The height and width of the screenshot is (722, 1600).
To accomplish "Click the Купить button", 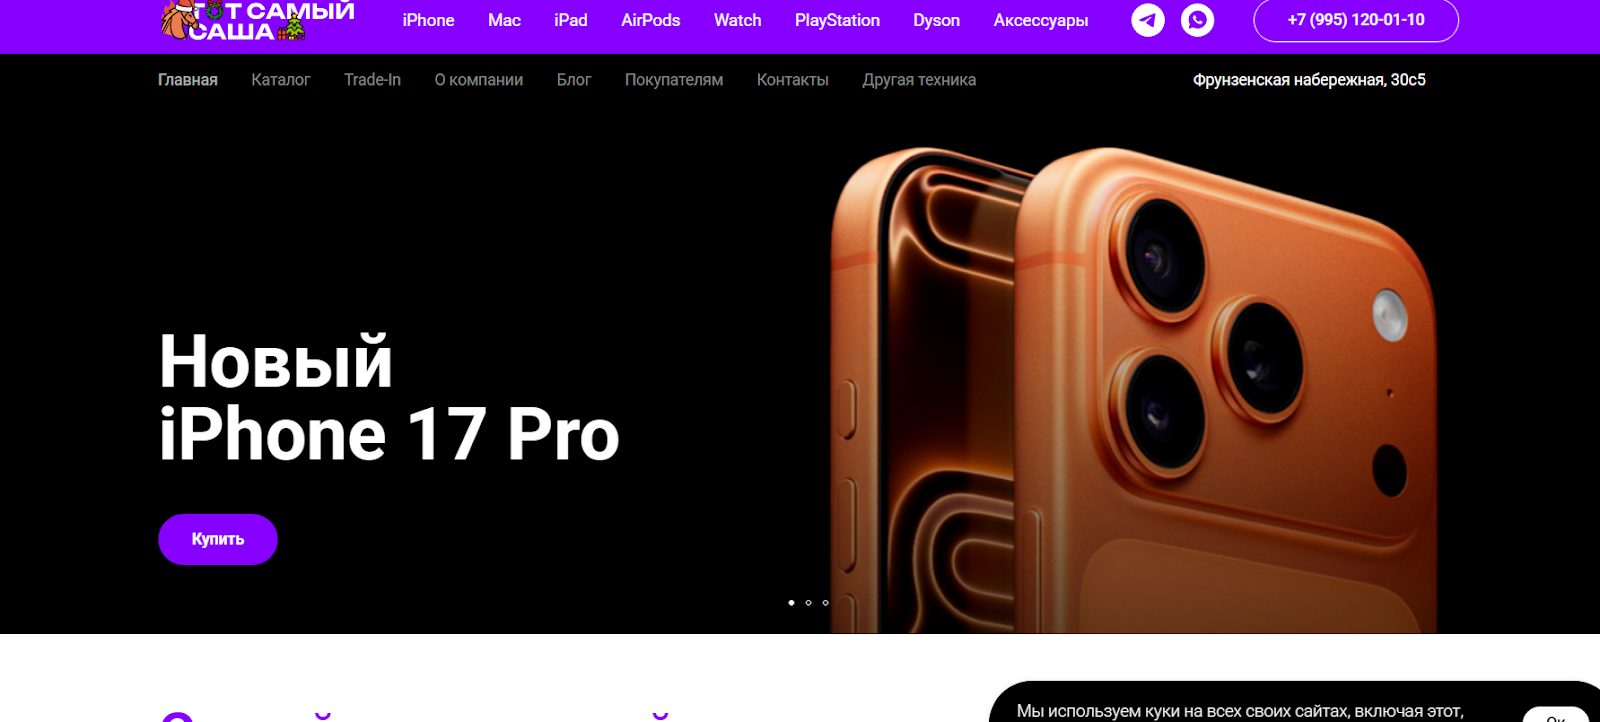I will coord(218,539).
